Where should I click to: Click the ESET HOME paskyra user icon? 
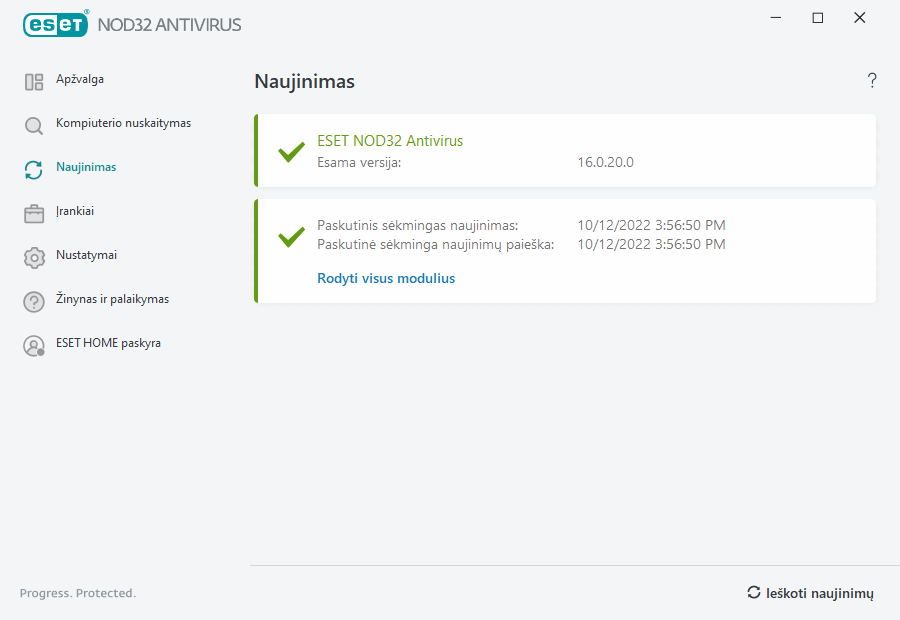click(34, 346)
